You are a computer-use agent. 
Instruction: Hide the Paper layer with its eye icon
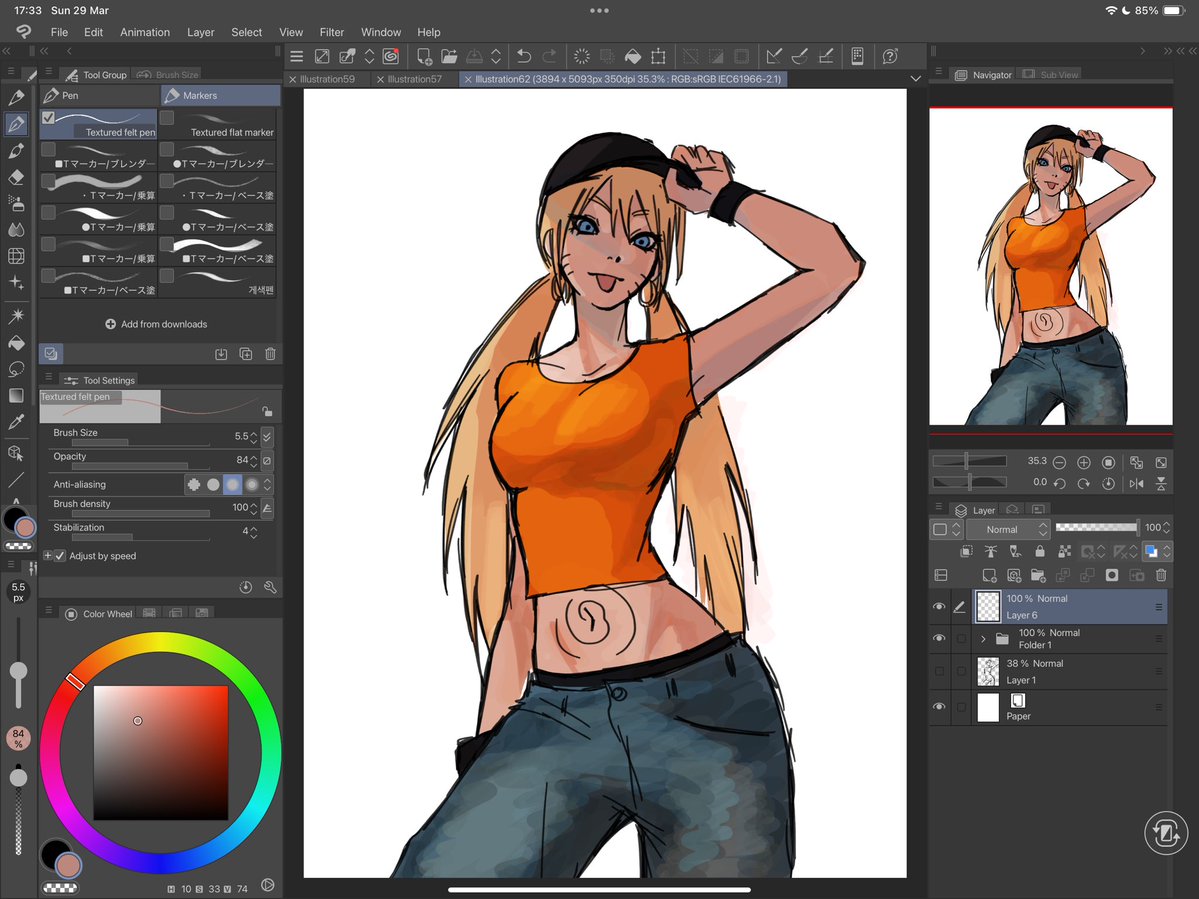[x=939, y=707]
